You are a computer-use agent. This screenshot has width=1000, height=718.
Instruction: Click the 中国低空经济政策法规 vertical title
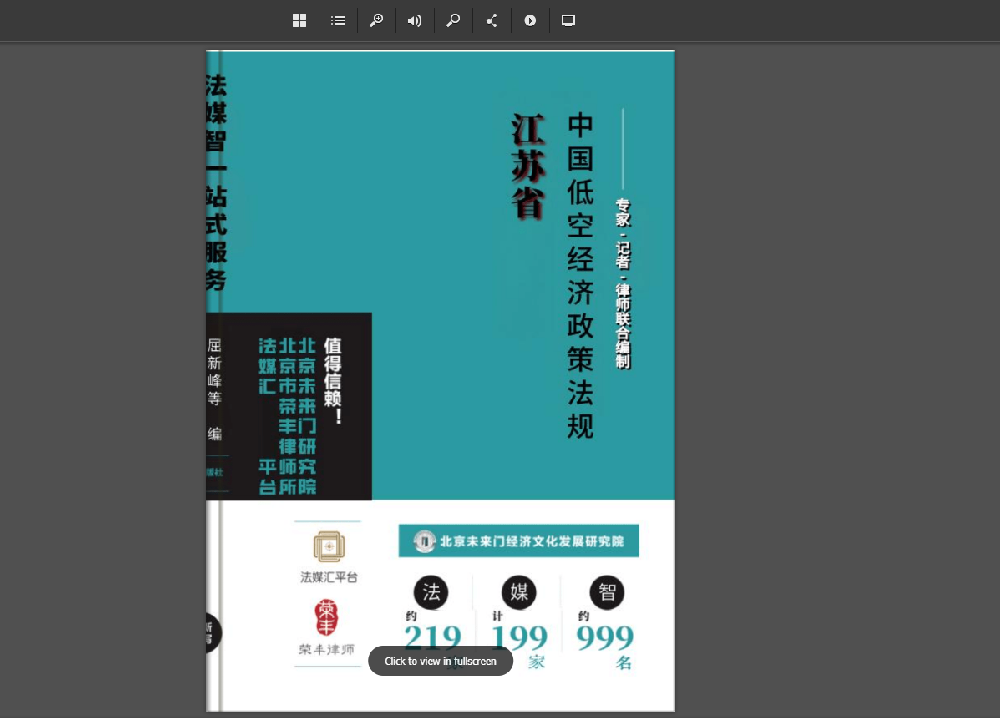[x=580, y=276]
